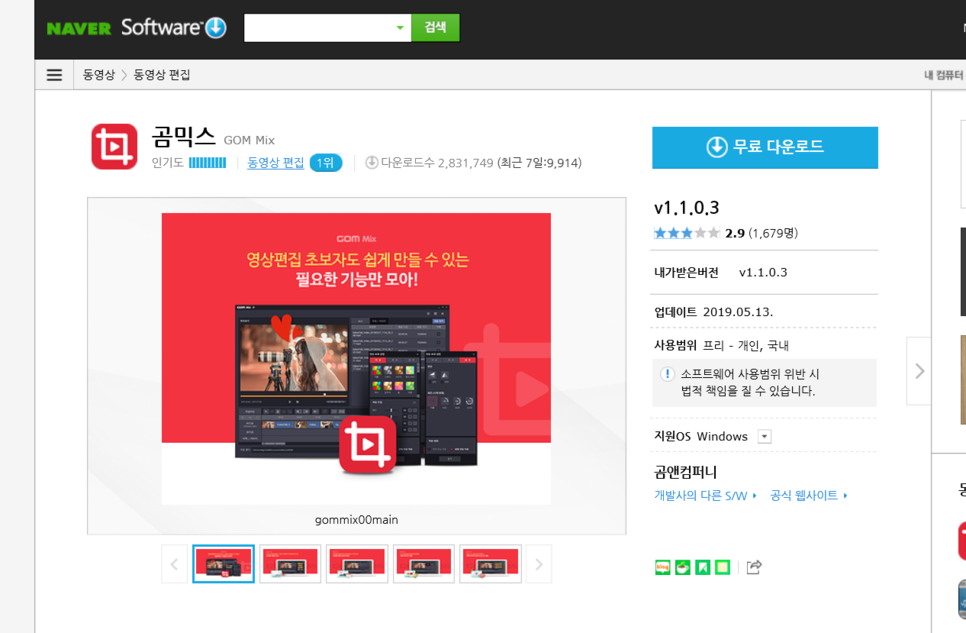966x633 pixels.
Task: Share to Naver Blog icon
Action: click(662, 567)
